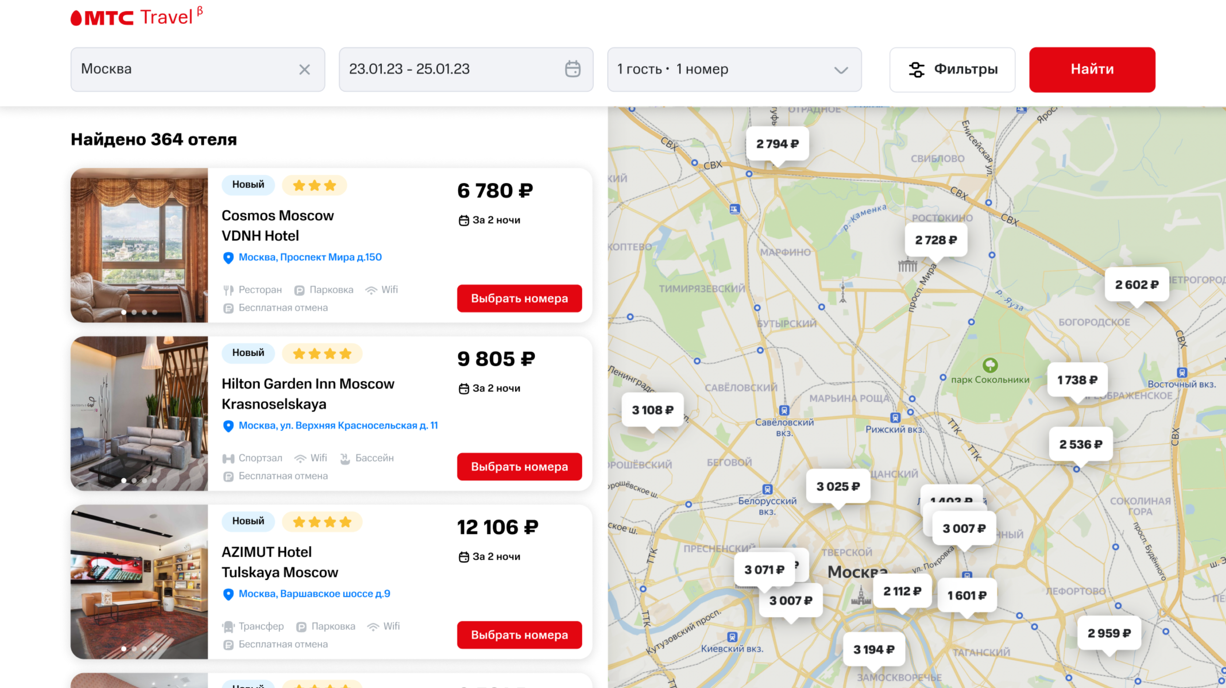Screen dimensions: 1226x688
Task: Click the Парковка amenity icon on Cosmos card
Action: [299, 290]
